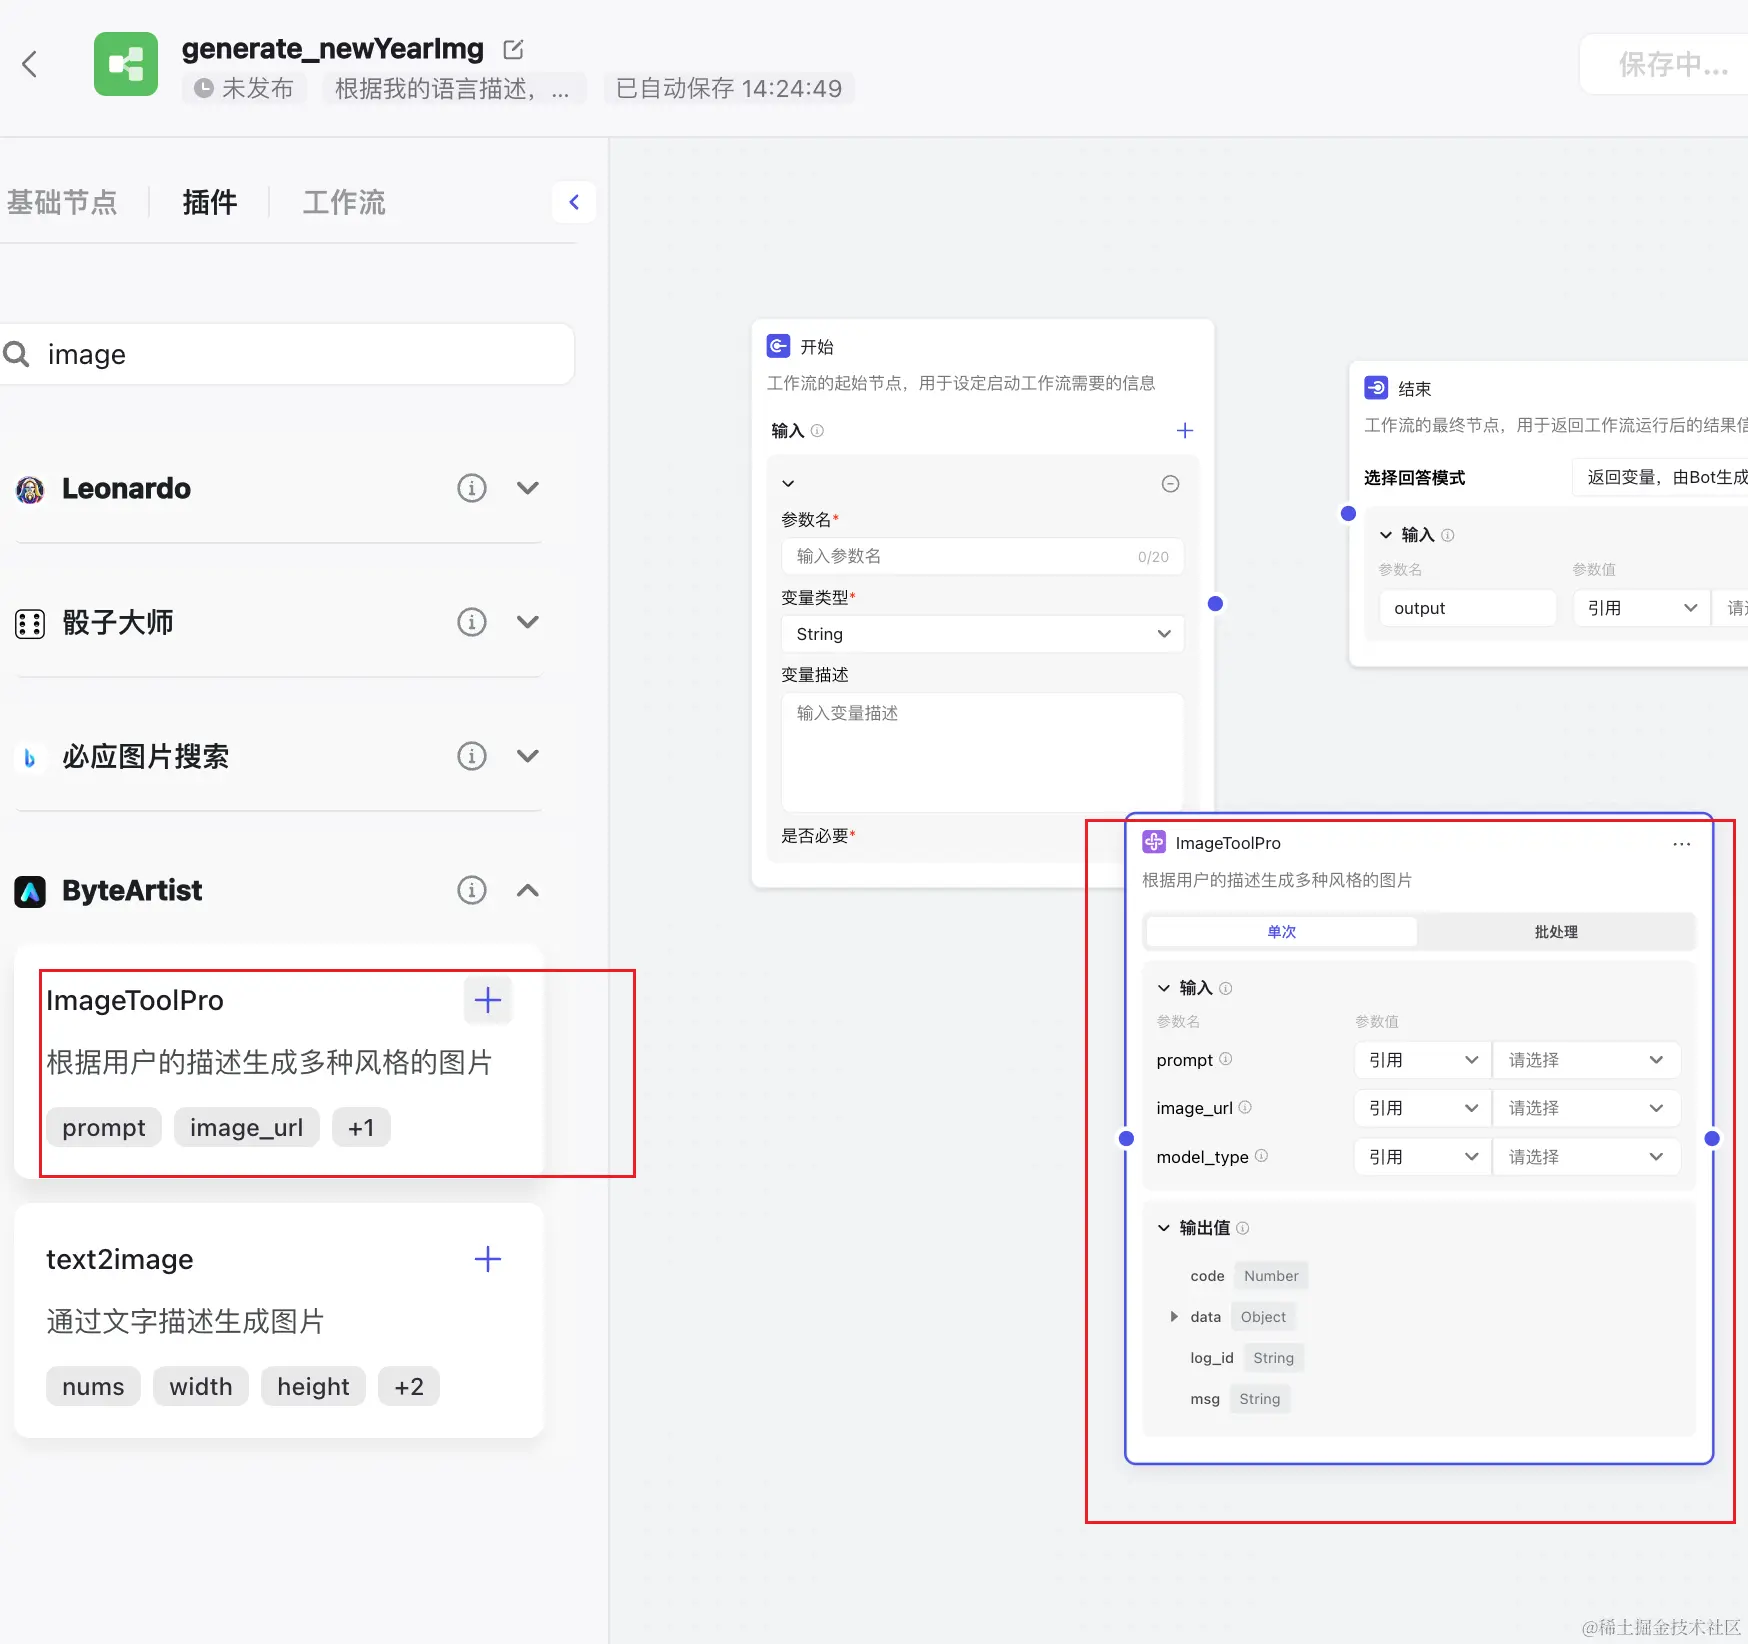Open image_url 请选择 value dropdown
Viewport: 1748px width, 1644px height.
click(1586, 1108)
